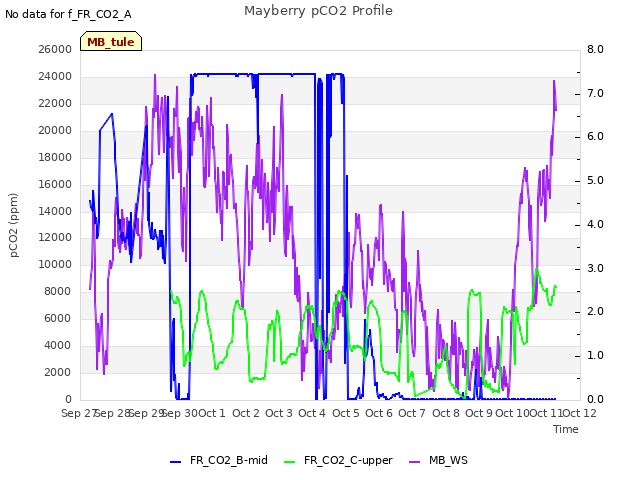
Task: Click the Oct 4 x-axis tick label
Action: 312,413
